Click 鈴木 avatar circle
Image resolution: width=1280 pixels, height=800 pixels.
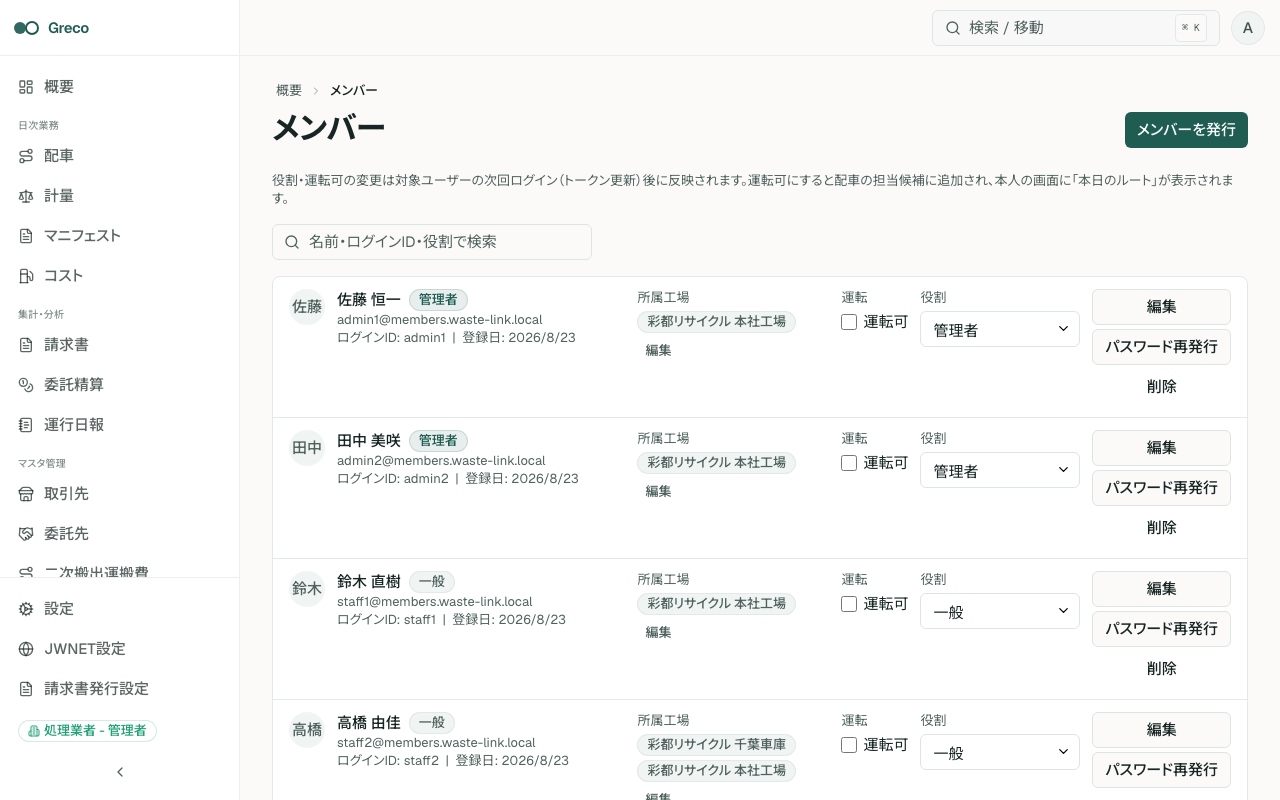[x=307, y=589]
